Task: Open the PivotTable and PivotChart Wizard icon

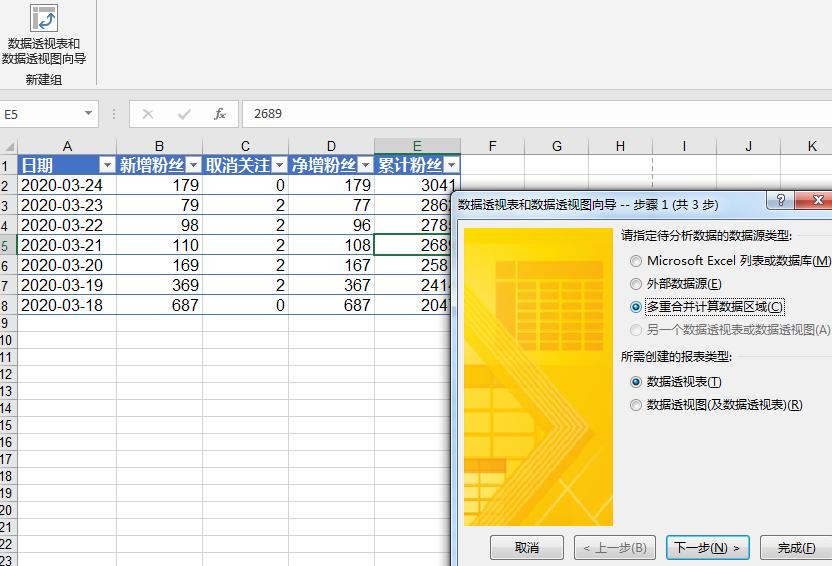Action: tap(44, 18)
